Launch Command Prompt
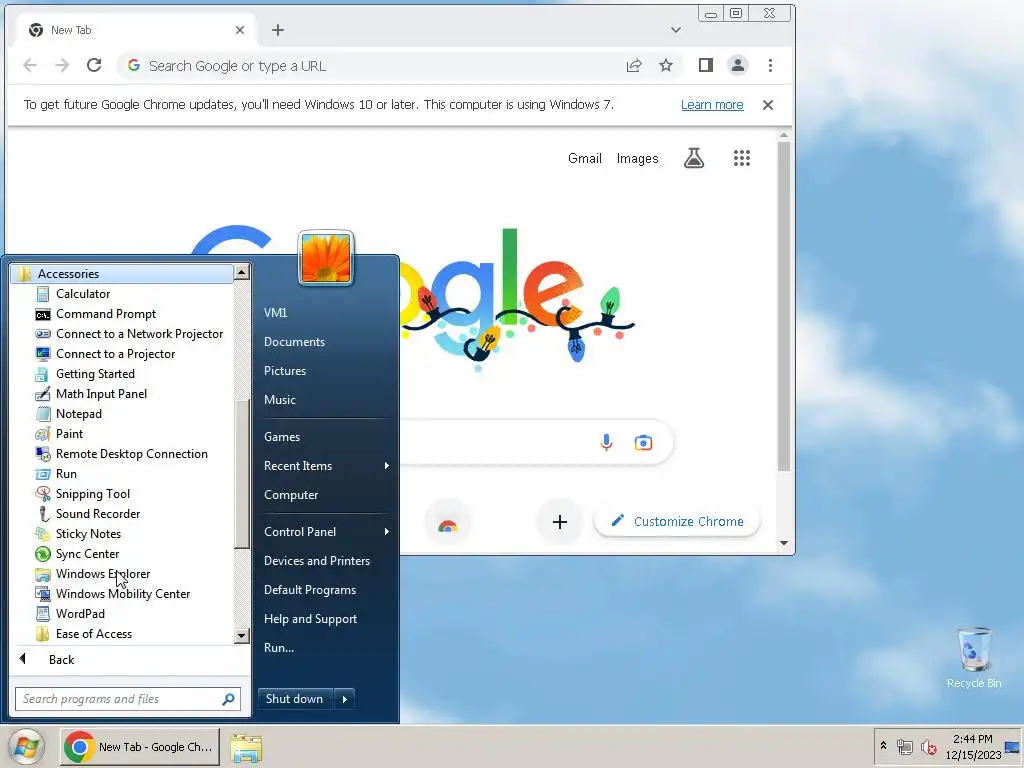 106,314
